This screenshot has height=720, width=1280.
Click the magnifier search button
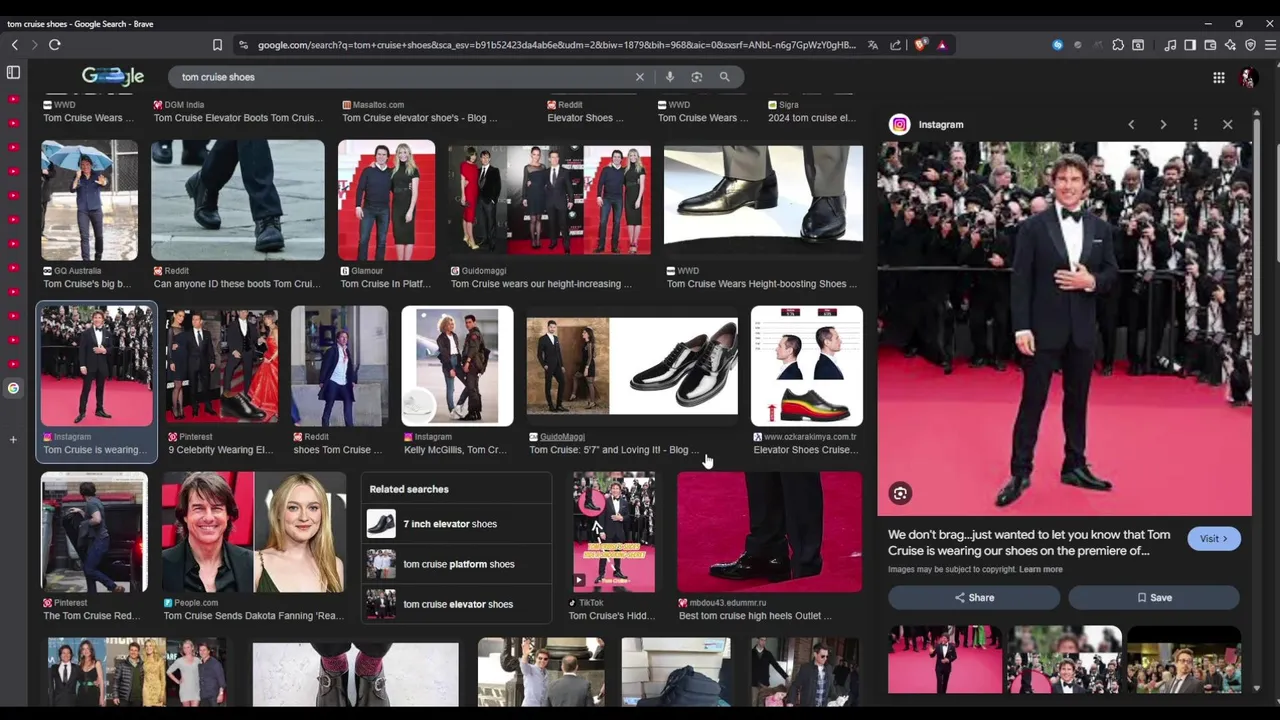(725, 77)
